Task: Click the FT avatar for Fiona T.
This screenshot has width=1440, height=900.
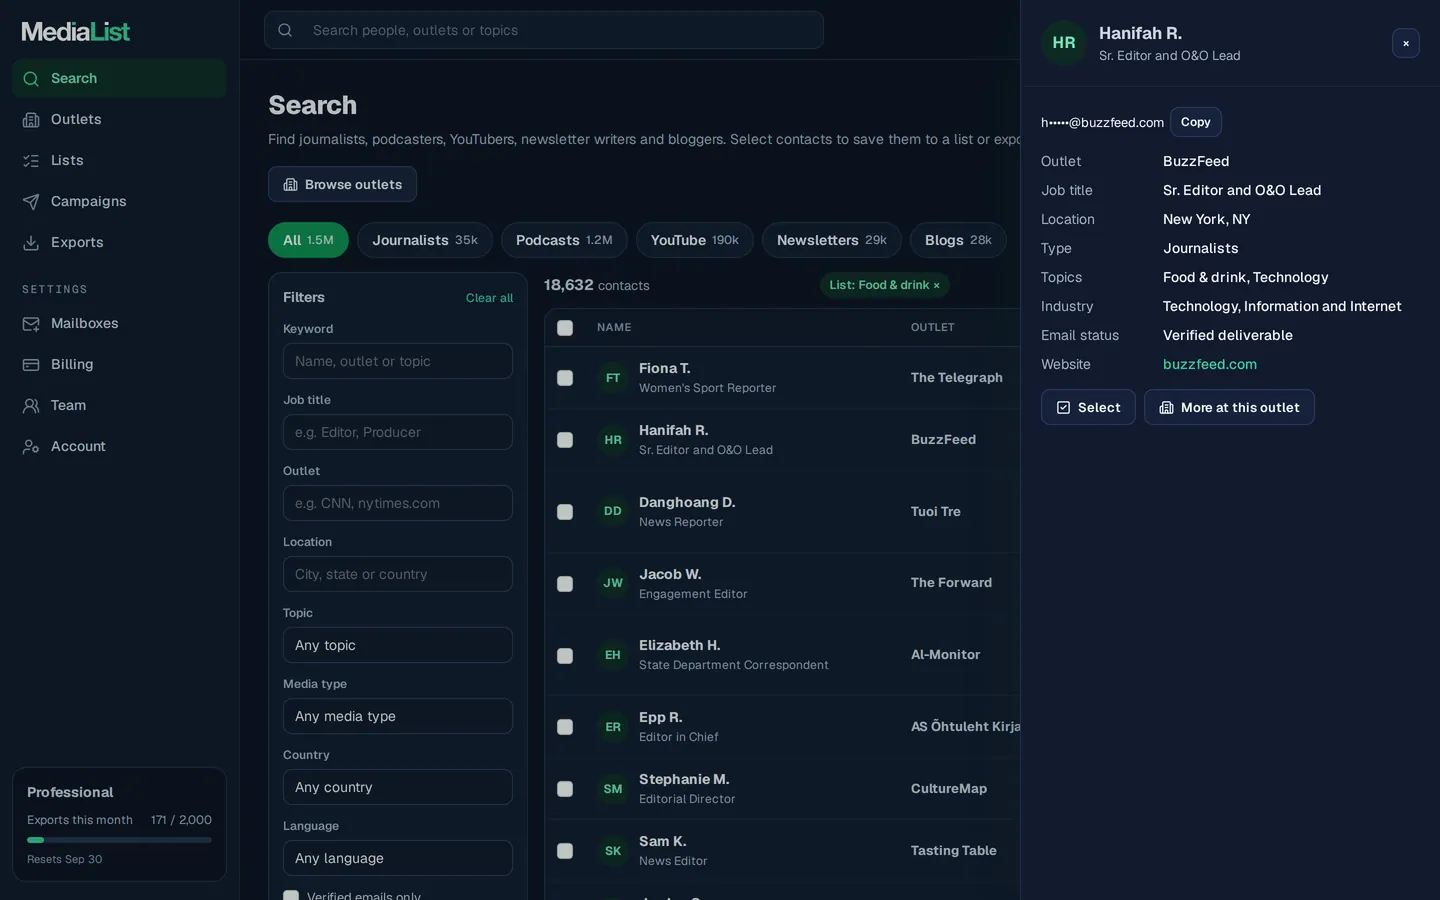Action: (613, 378)
